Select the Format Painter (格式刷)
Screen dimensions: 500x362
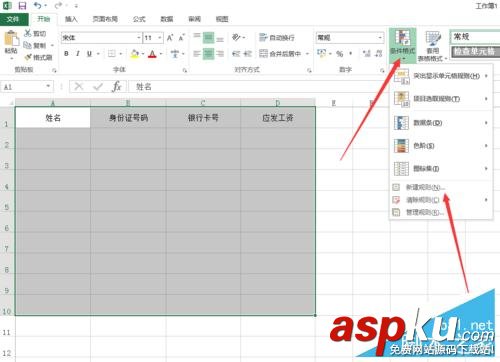[38, 57]
